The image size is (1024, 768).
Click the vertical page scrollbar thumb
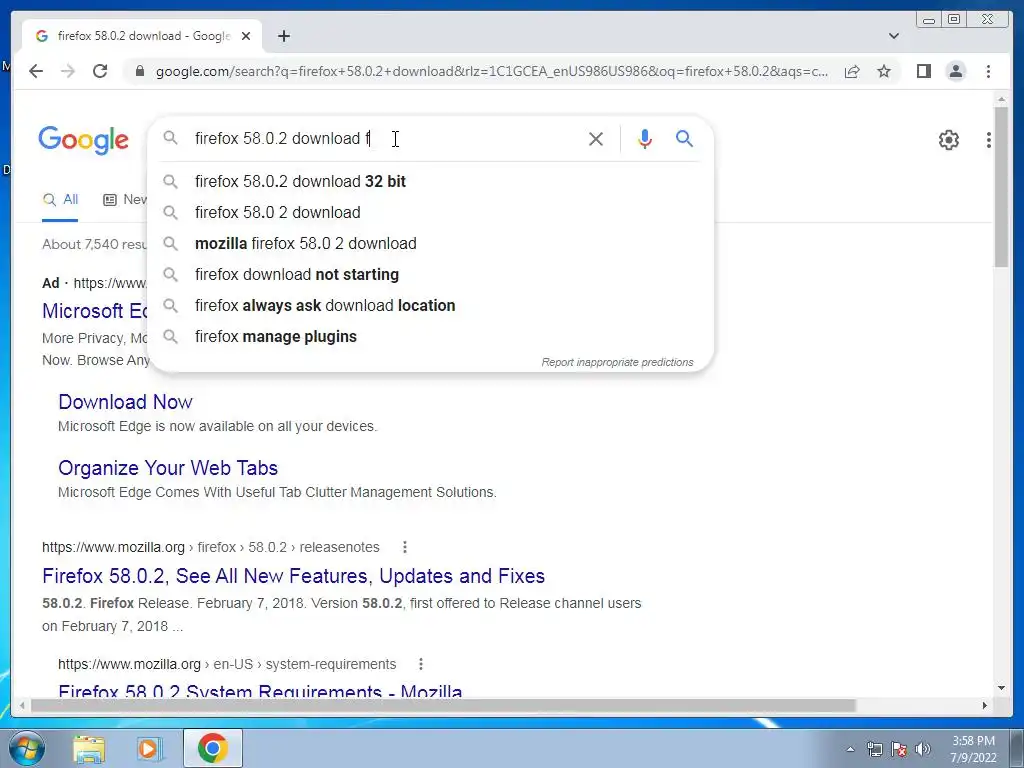click(1001, 186)
